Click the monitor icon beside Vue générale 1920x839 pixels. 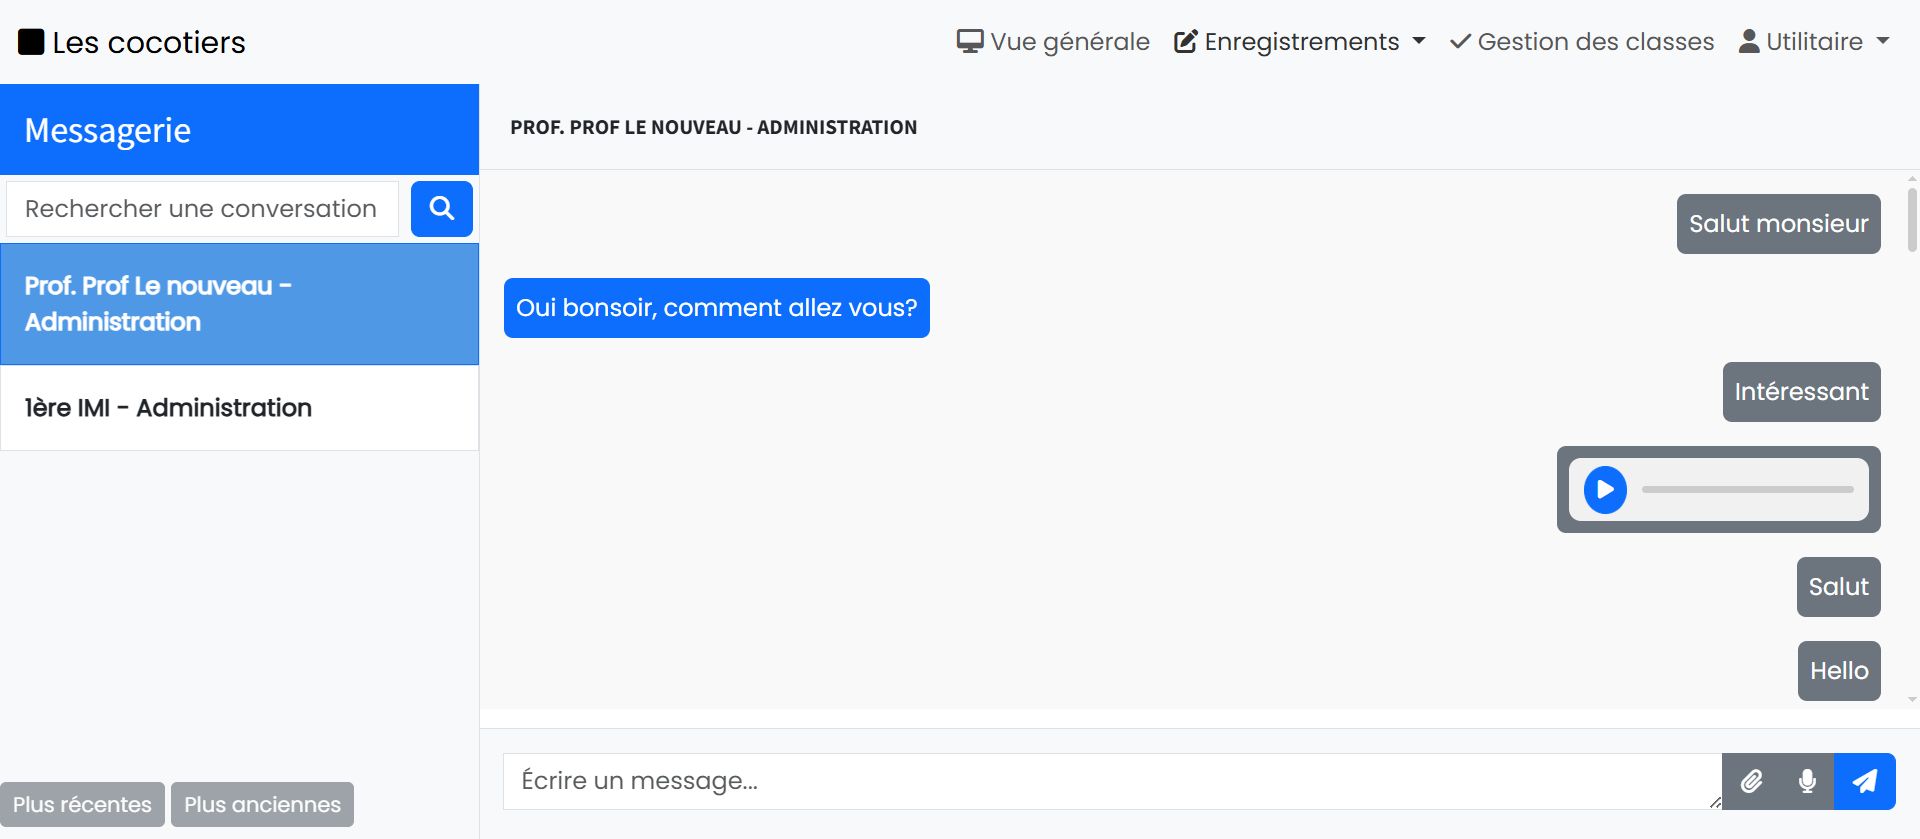969,42
